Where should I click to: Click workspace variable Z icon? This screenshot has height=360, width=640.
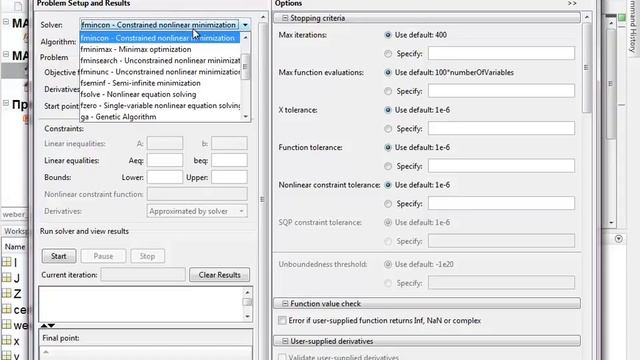point(7,293)
